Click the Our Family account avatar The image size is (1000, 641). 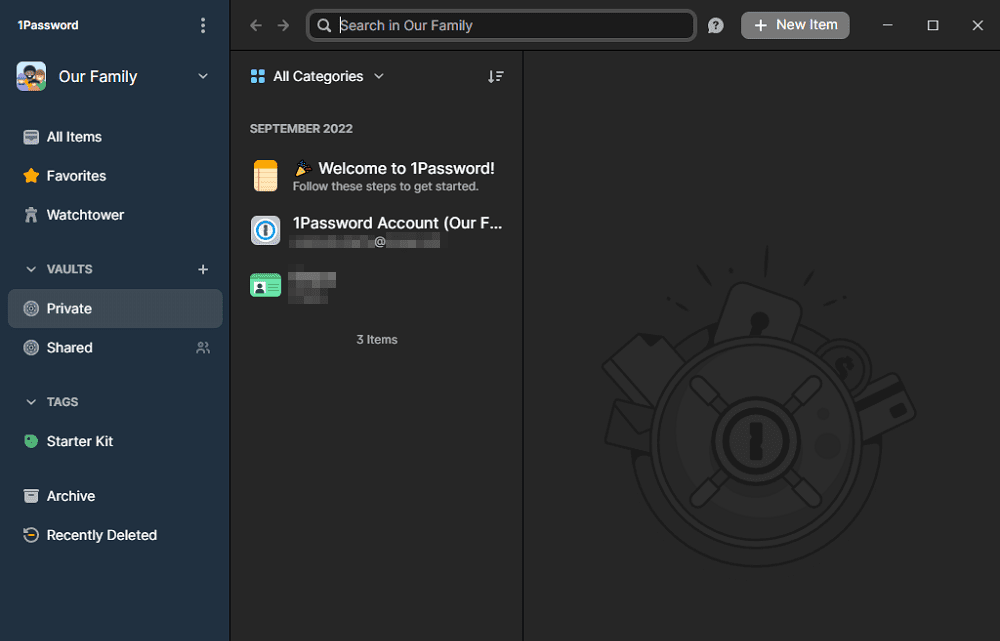click(x=31, y=77)
